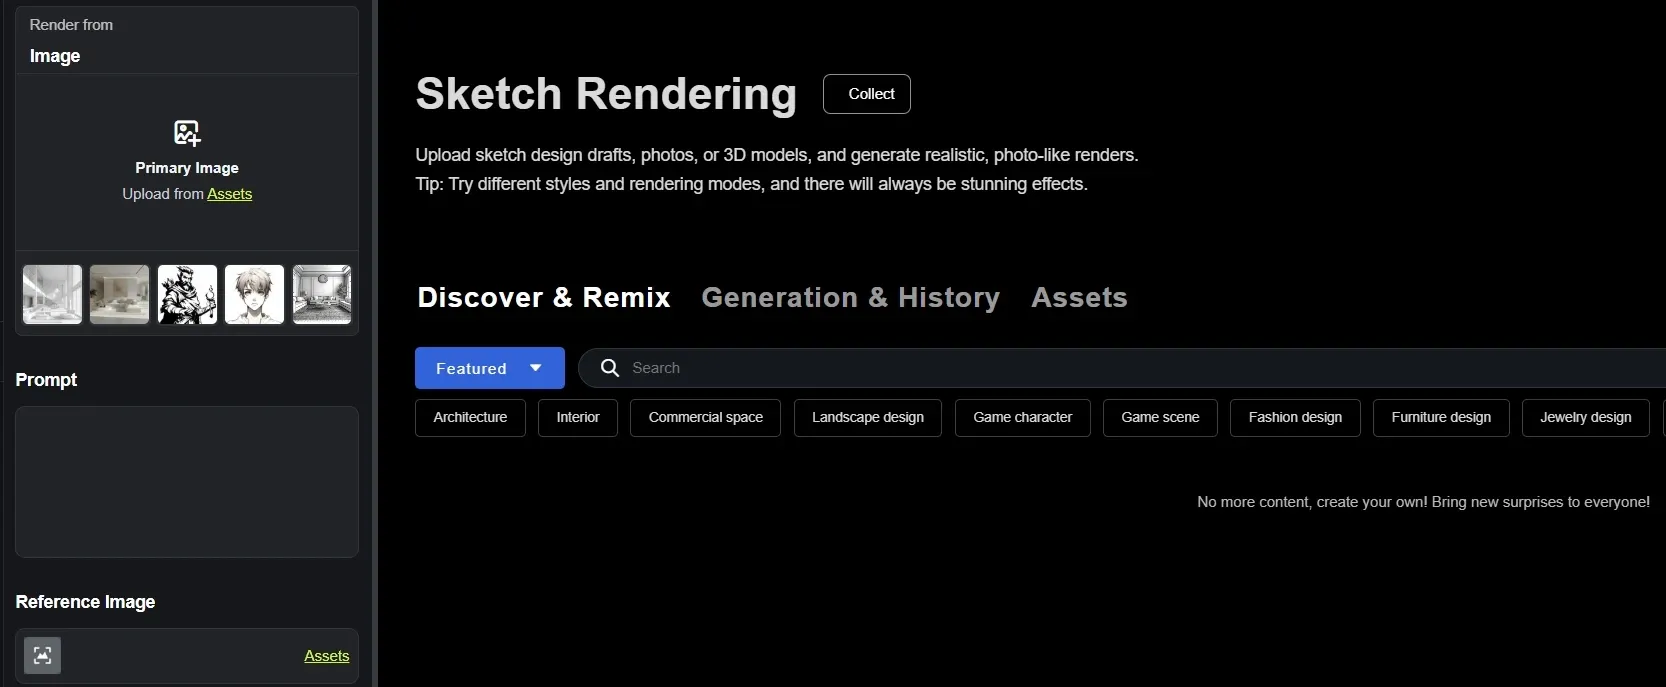Click the Assets link under Primary Image
This screenshot has width=1666, height=687.
(x=230, y=194)
